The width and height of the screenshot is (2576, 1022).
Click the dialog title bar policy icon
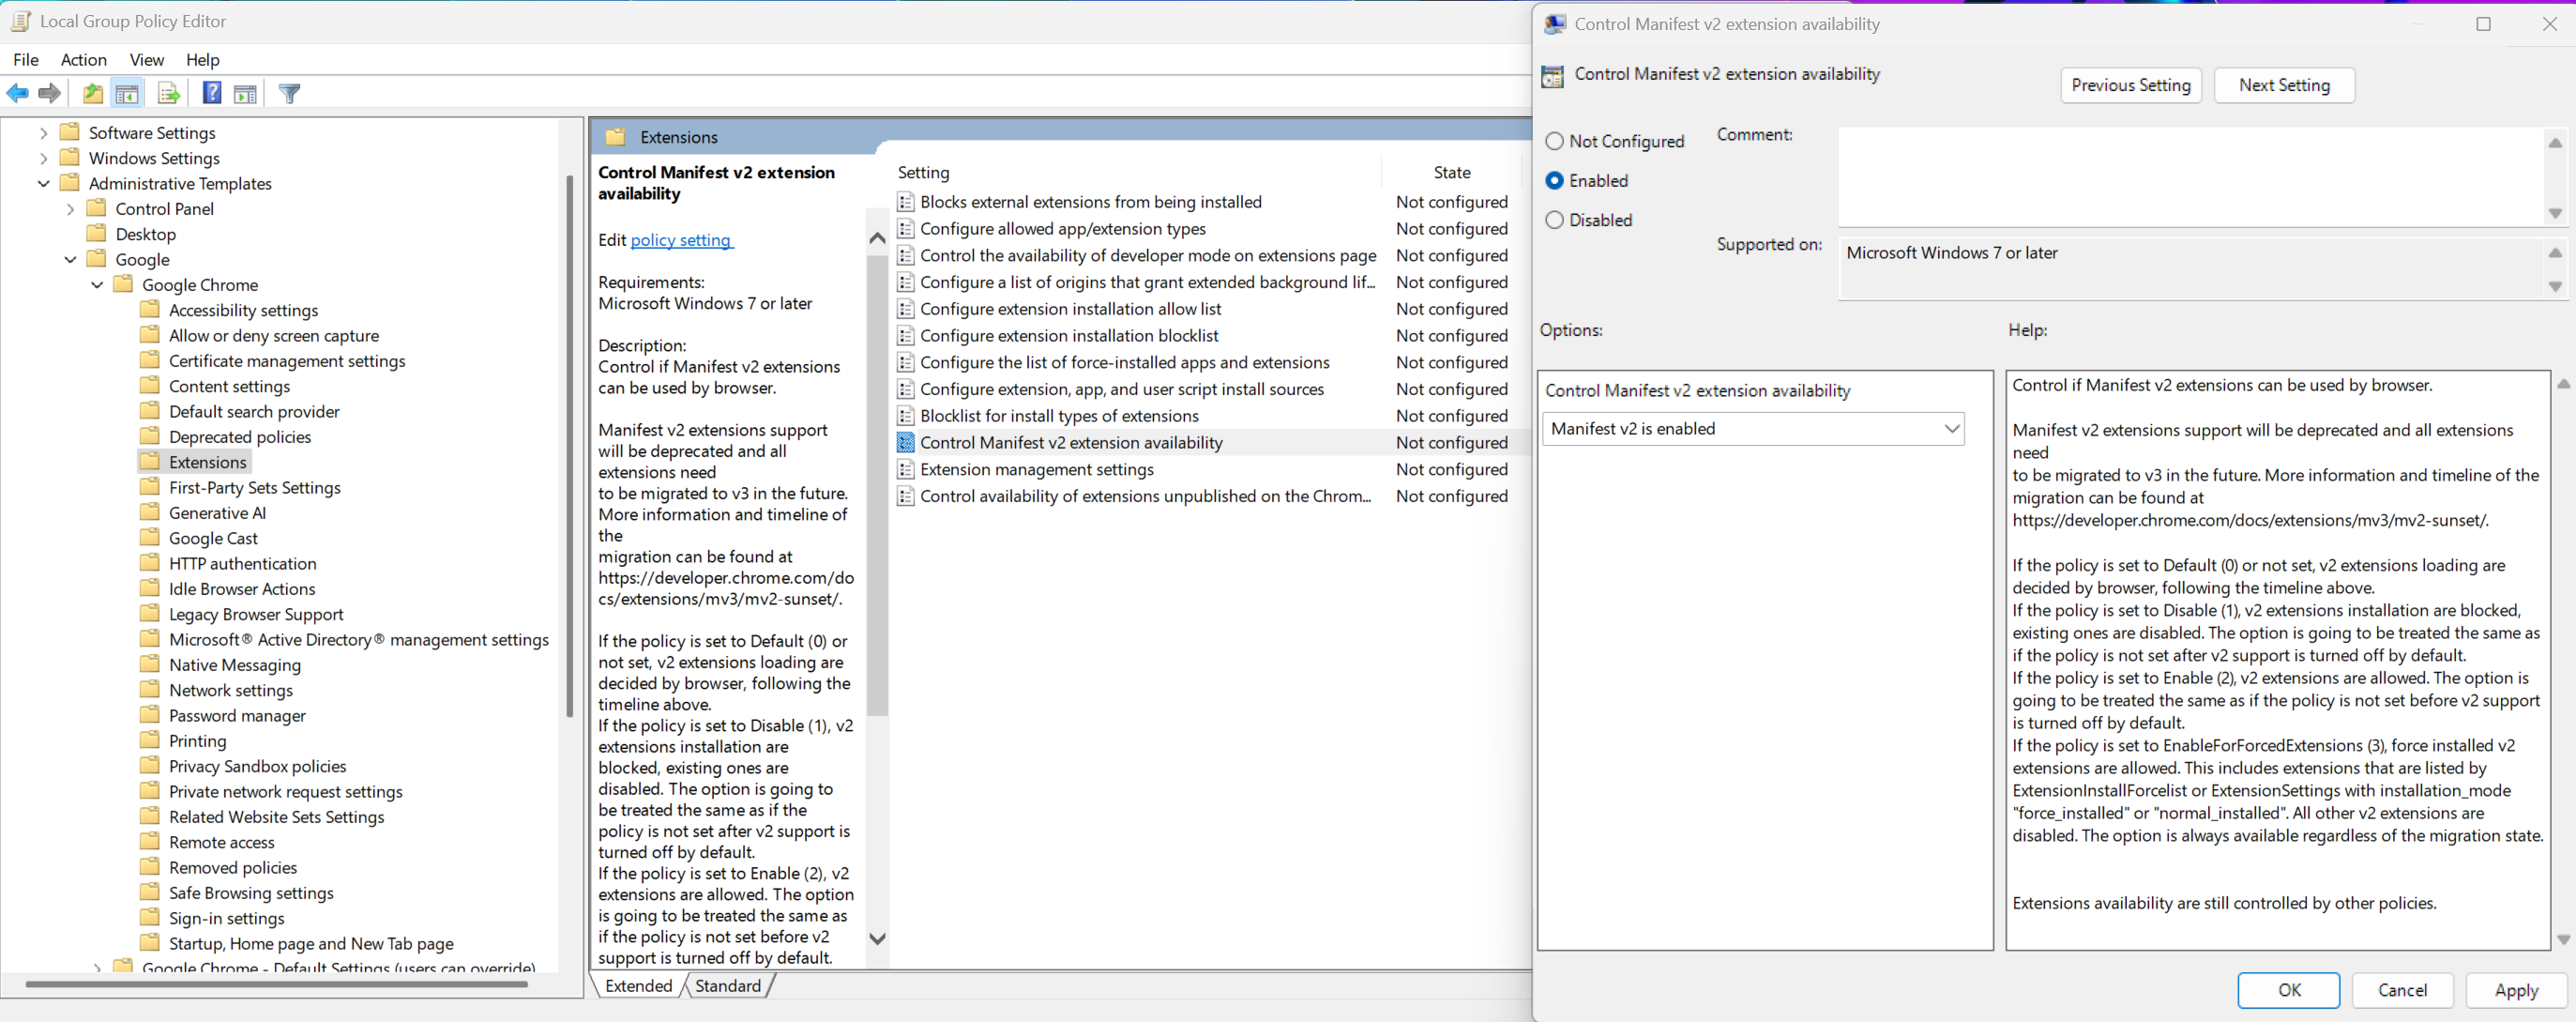(x=1554, y=24)
